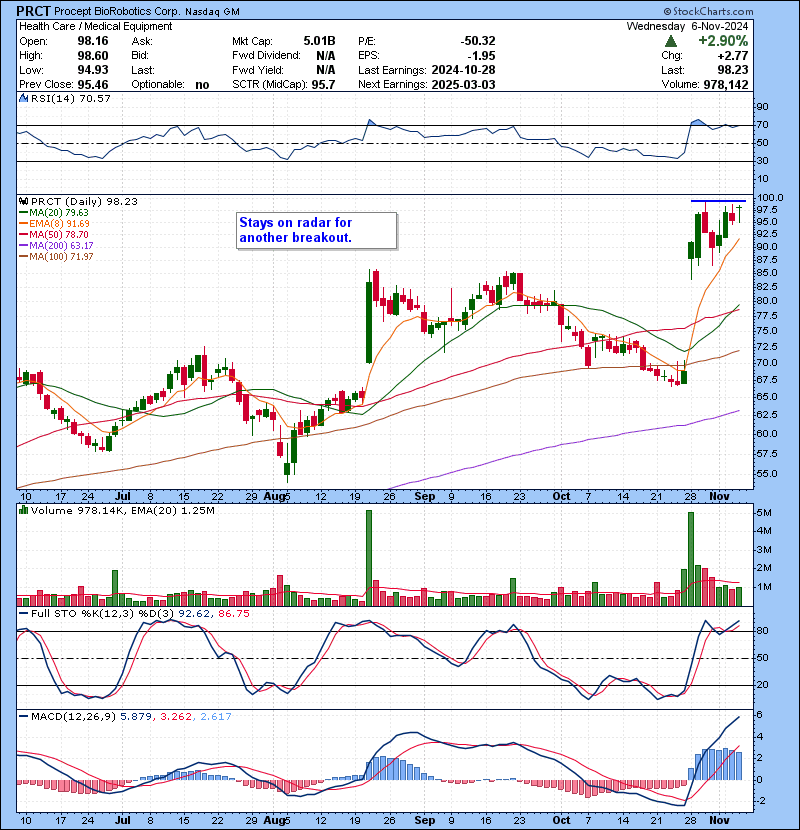This screenshot has height=830, width=800.
Task: Click the Nasdaq GM exchange label
Action: [212, 12]
